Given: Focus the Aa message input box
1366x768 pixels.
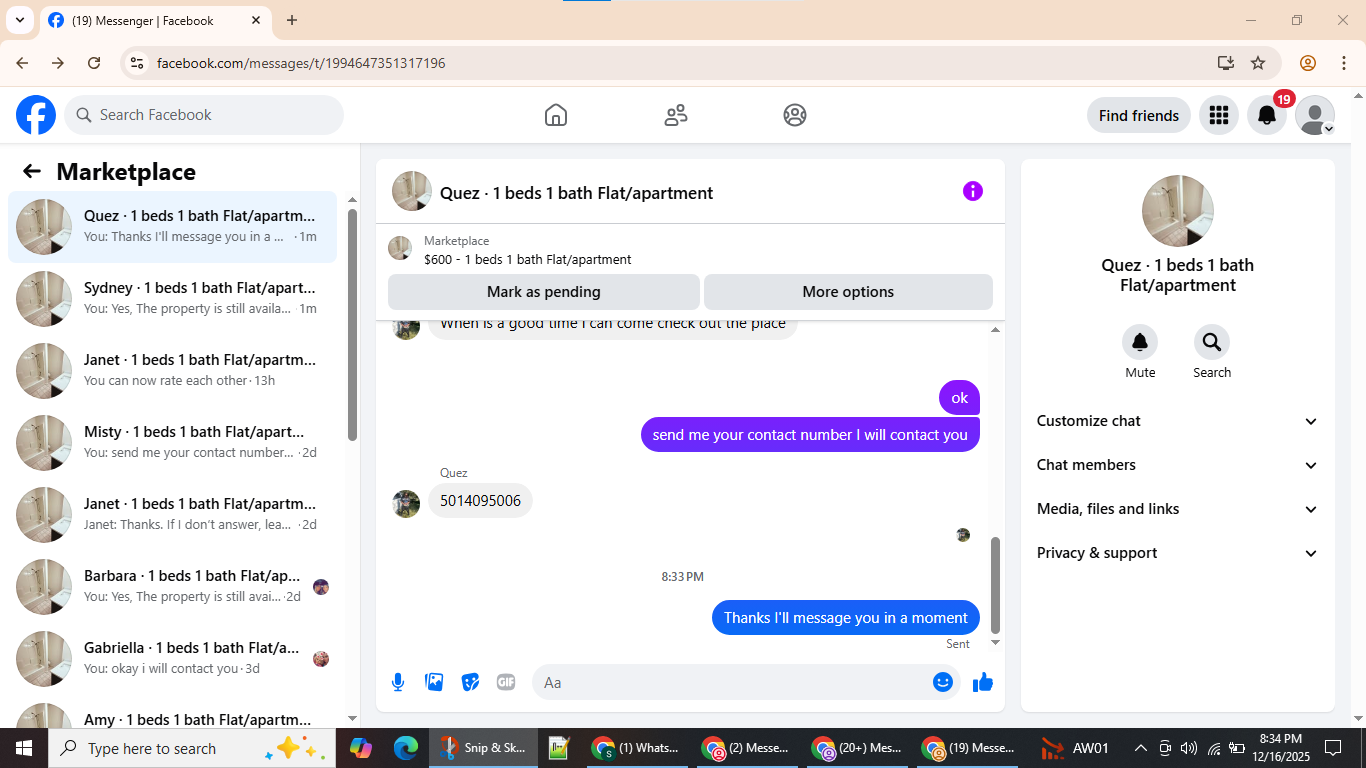Looking at the screenshot, I should pos(746,682).
